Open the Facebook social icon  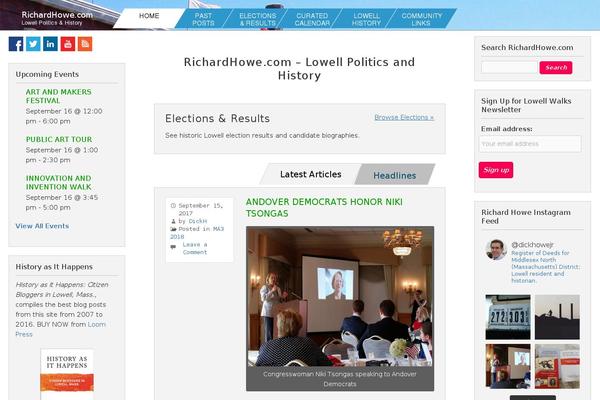(16, 44)
